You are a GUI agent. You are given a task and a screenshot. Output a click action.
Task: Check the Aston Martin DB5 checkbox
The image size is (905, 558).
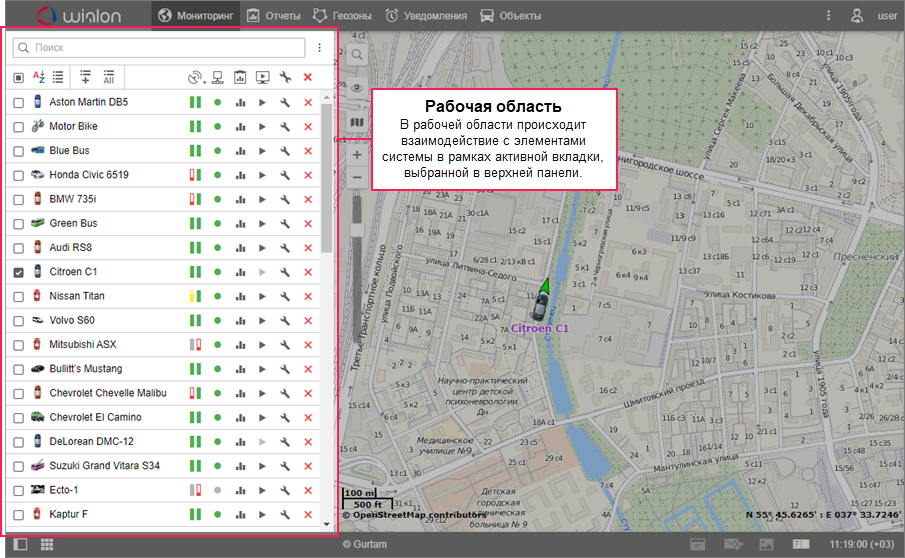(x=19, y=103)
